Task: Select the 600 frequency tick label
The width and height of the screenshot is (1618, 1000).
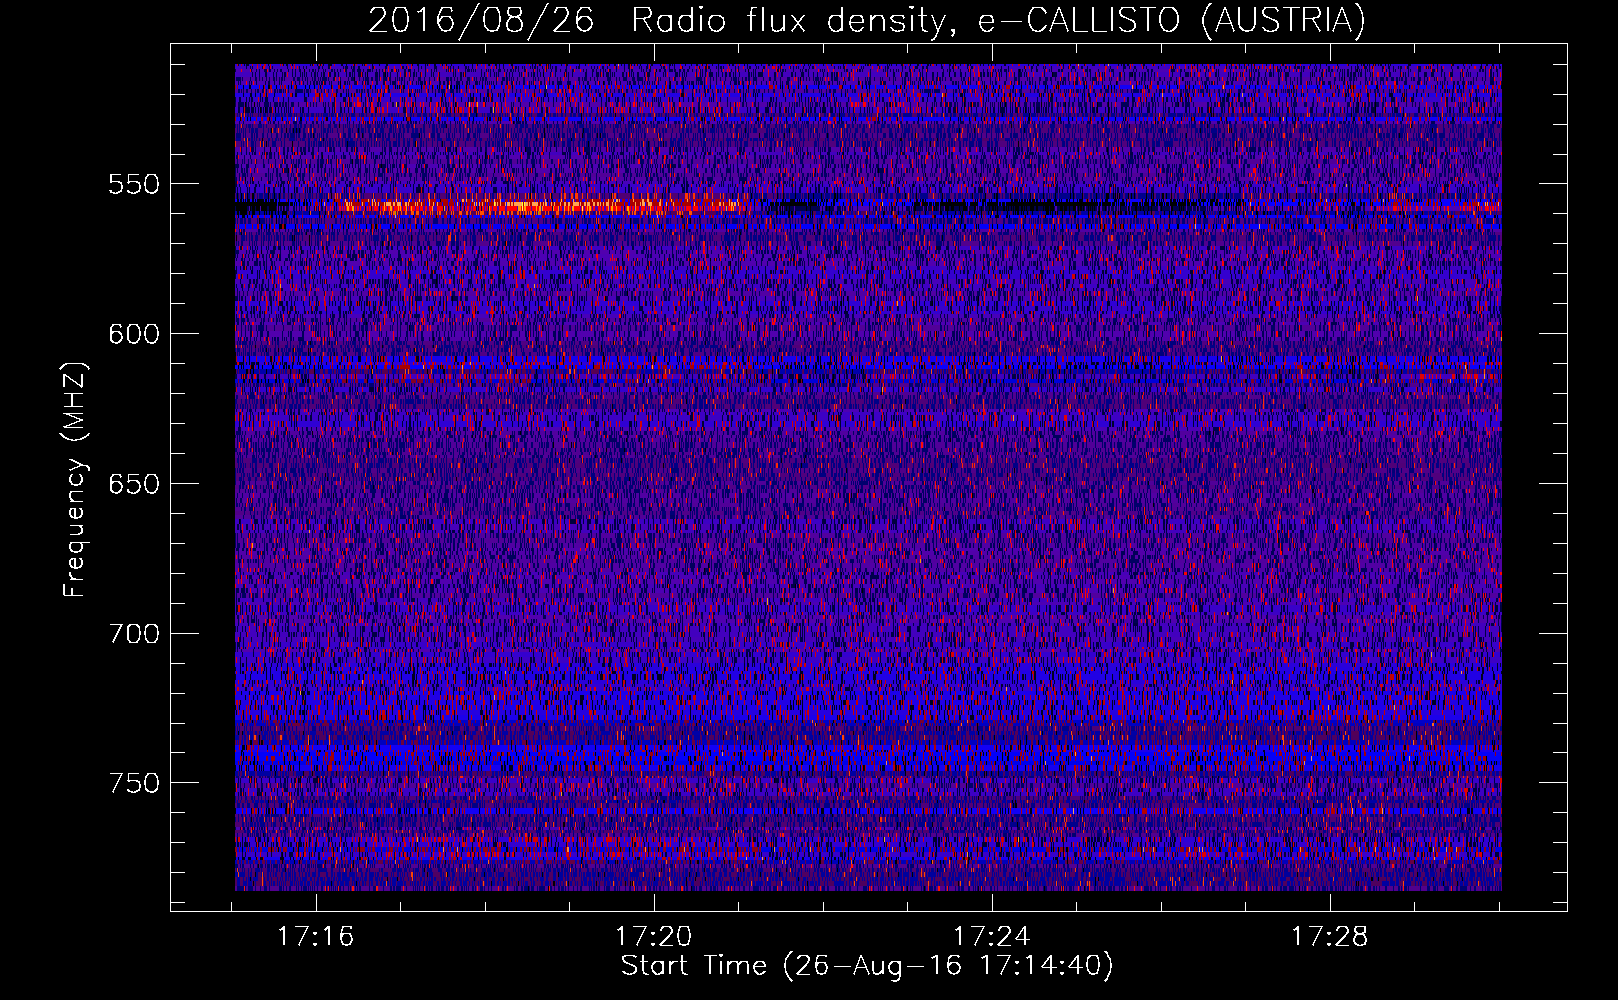Action: pyautogui.click(x=134, y=334)
